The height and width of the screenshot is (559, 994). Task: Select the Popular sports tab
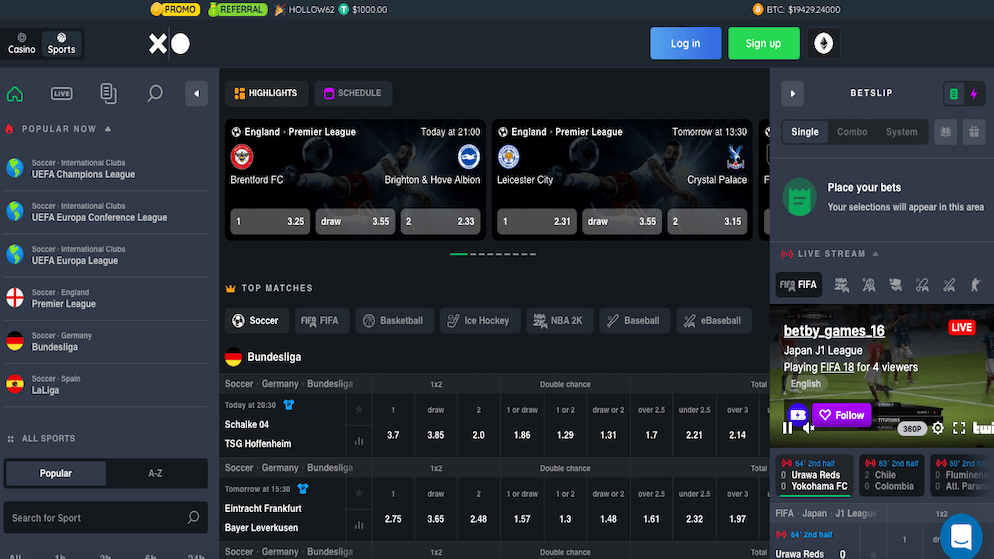(56, 473)
